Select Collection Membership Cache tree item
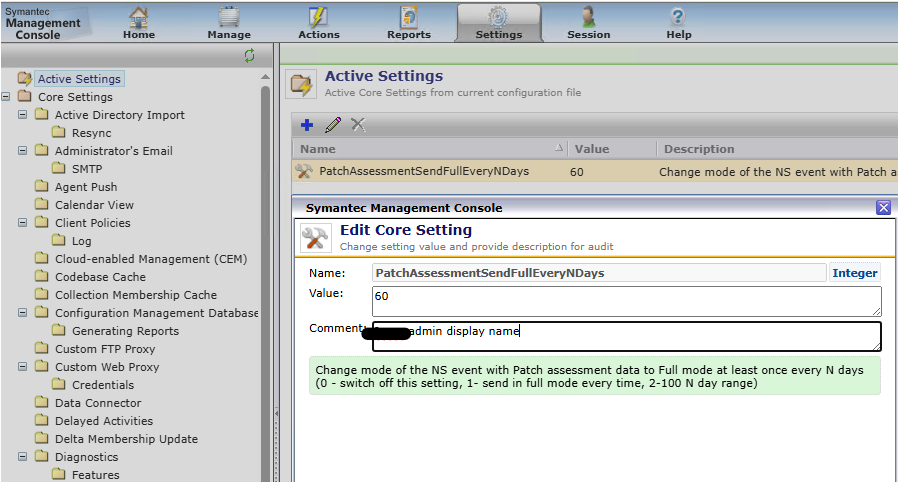Viewport: 898px width, 482px height. [x=136, y=295]
